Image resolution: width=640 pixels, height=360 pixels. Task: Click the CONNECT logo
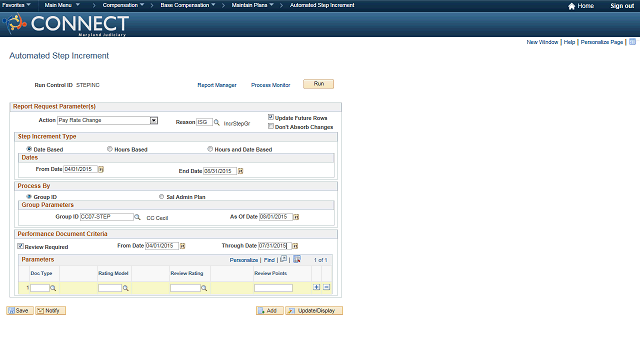(x=66, y=24)
